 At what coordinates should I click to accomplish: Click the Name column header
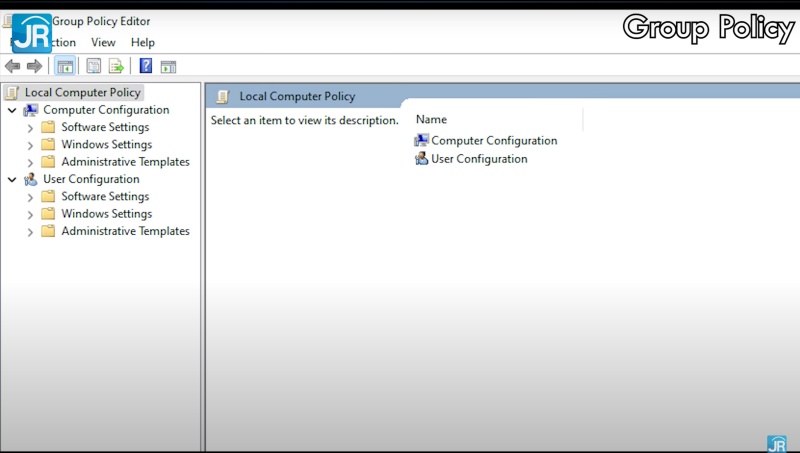point(431,119)
